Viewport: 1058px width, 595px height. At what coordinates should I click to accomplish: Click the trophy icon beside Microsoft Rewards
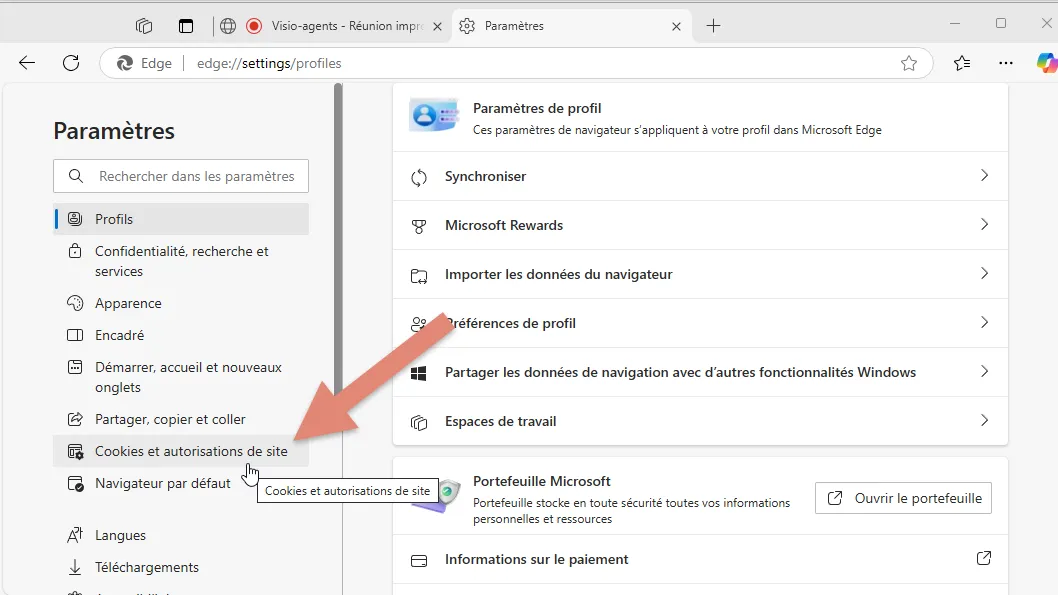tap(419, 227)
